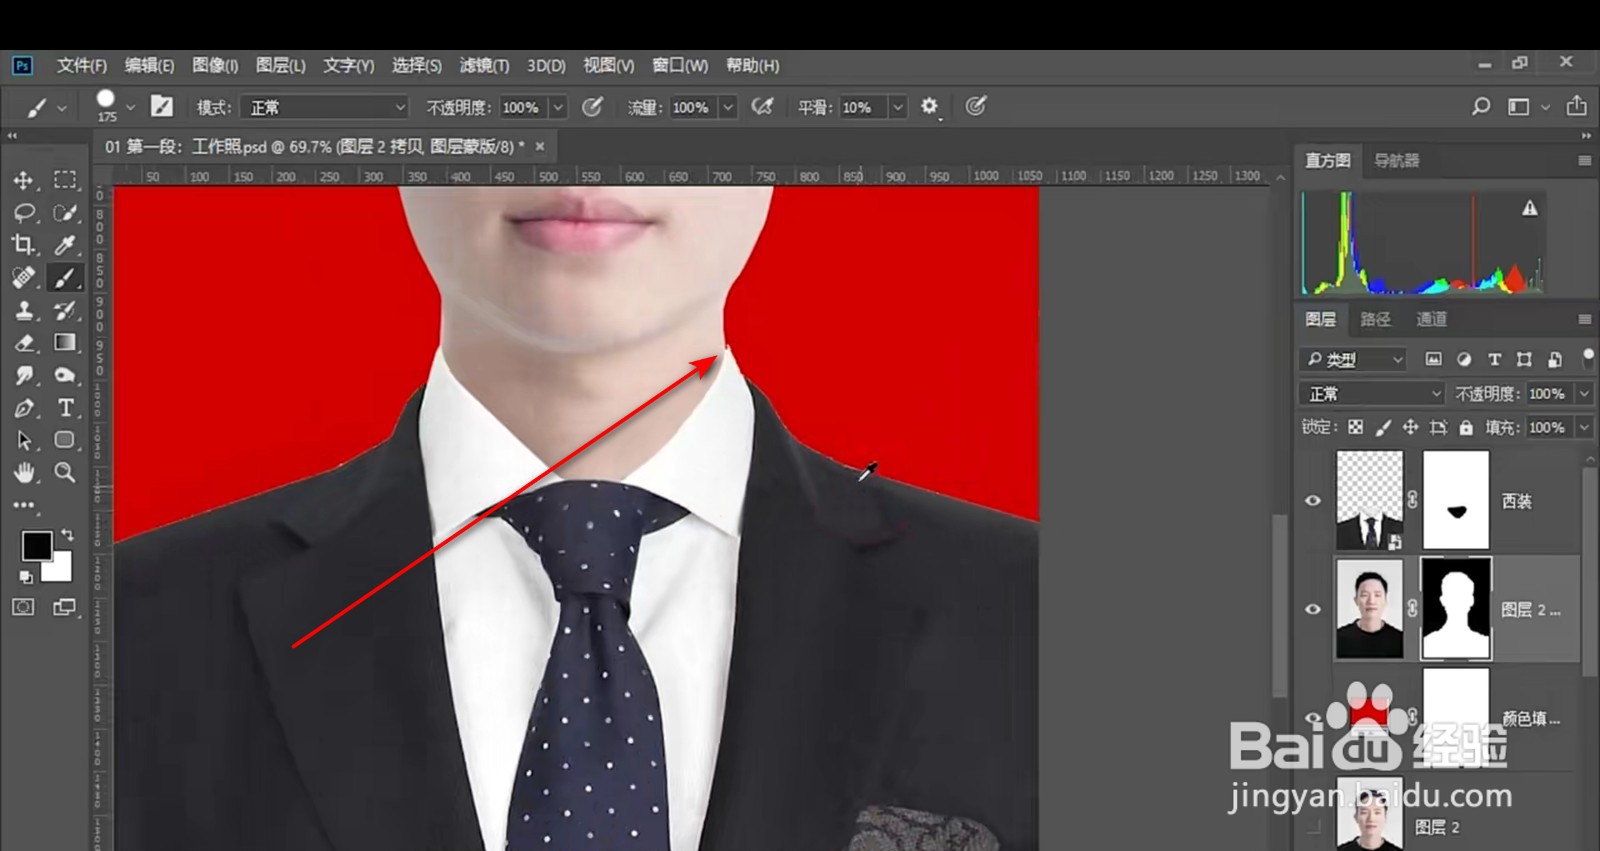Switch to the 路径 tab

(x=1376, y=319)
